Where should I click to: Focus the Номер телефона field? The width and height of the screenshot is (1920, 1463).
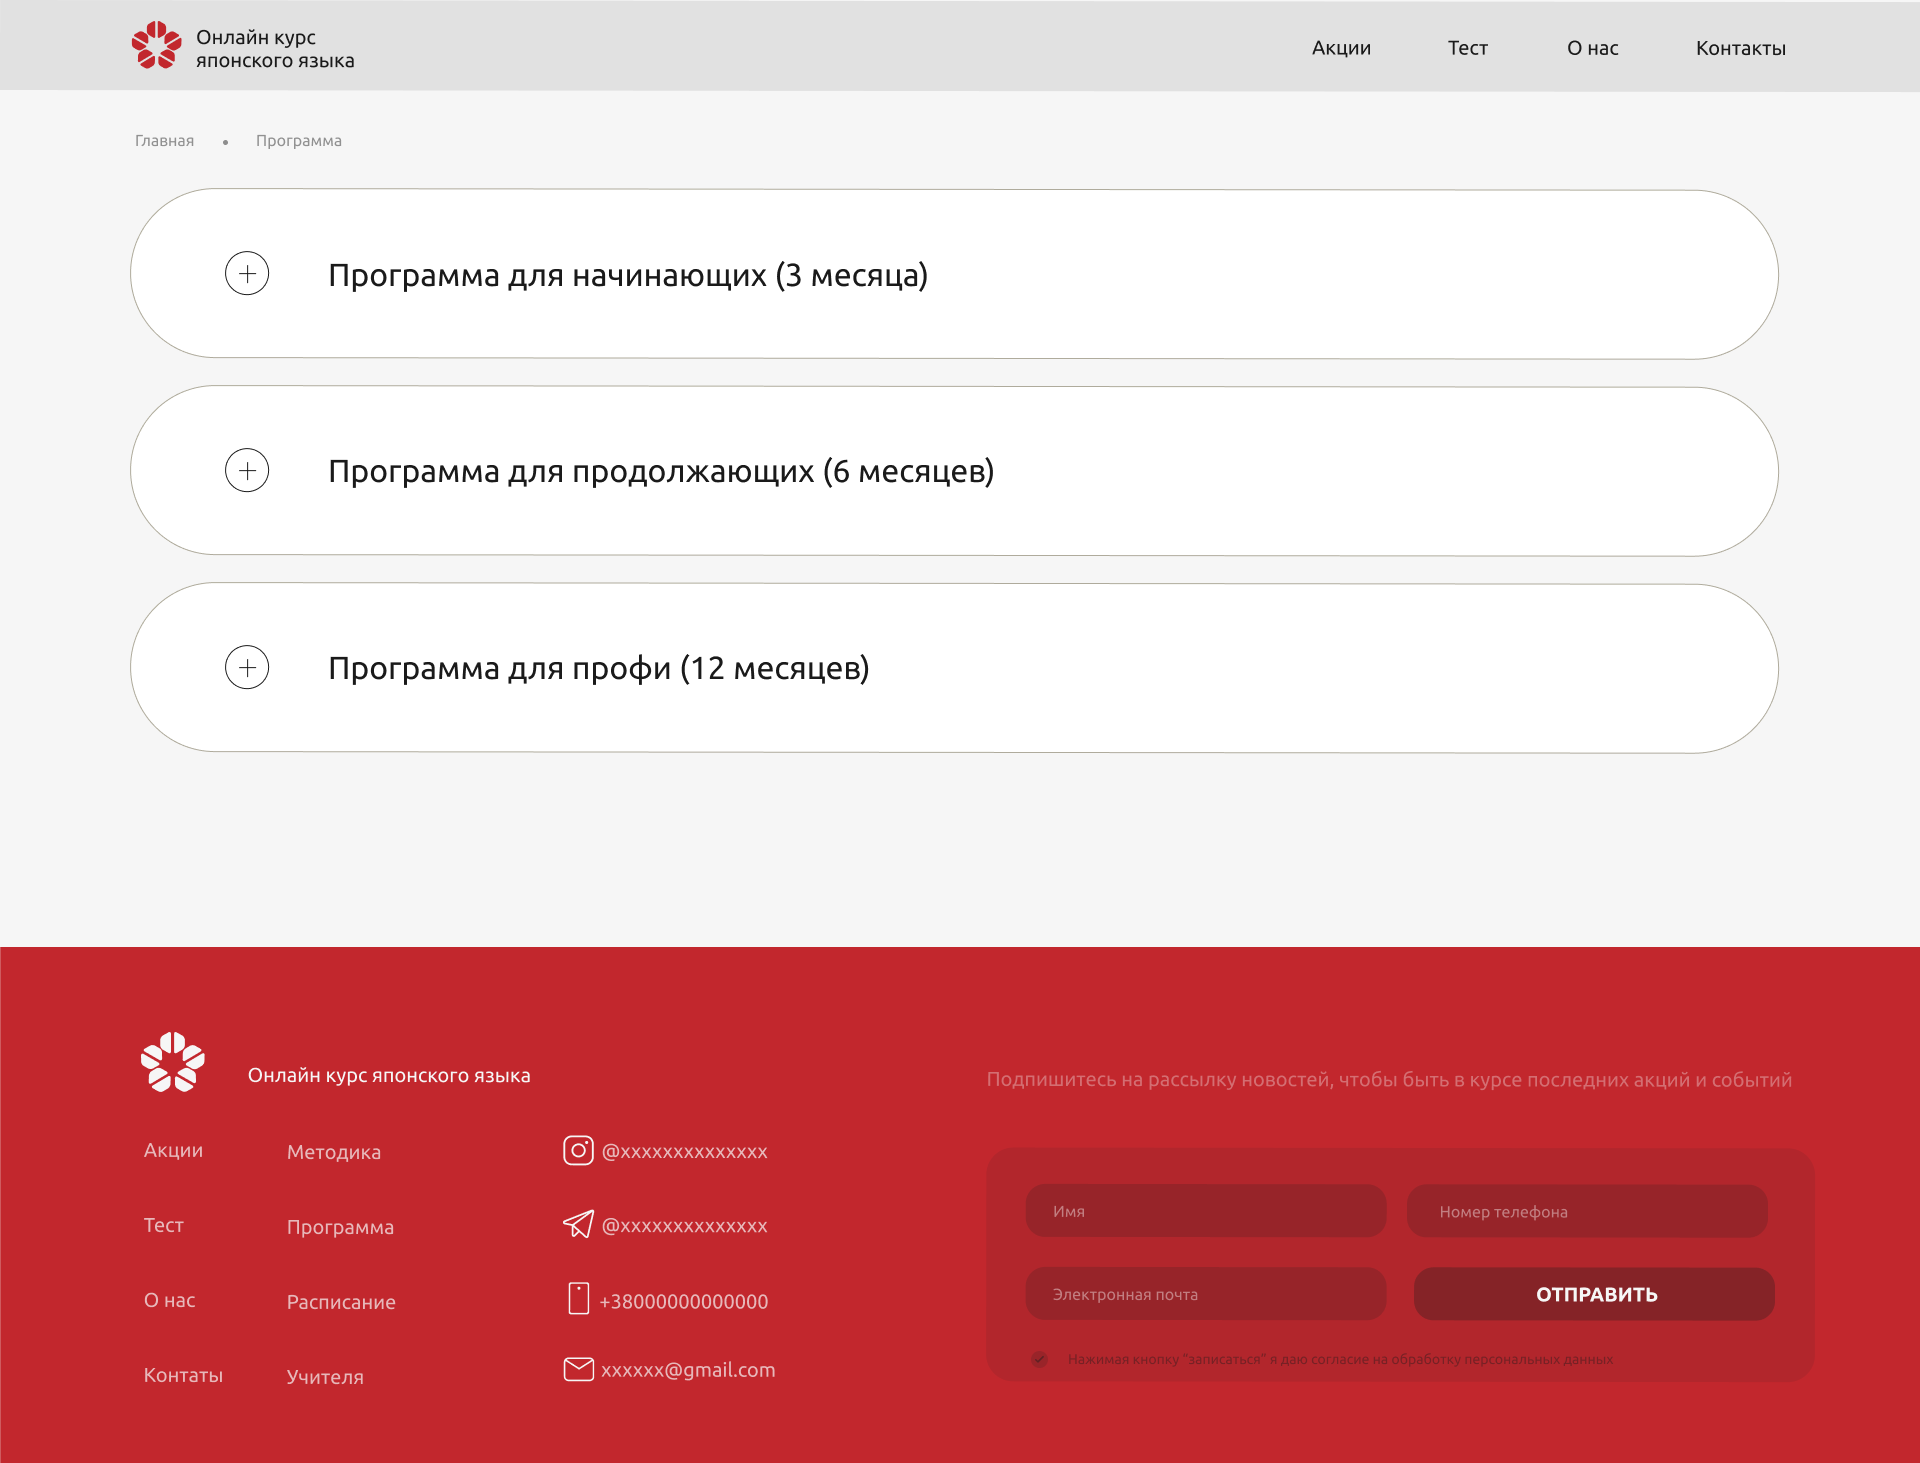click(x=1587, y=1211)
